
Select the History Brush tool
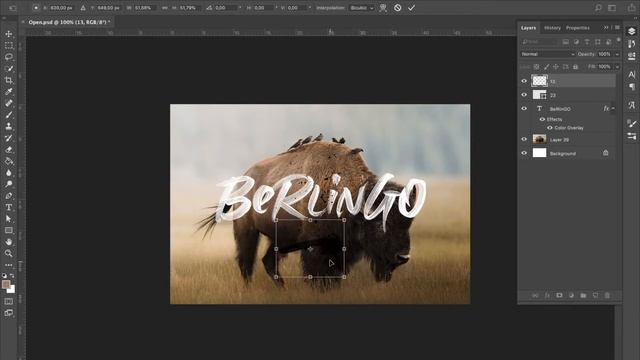(9, 138)
